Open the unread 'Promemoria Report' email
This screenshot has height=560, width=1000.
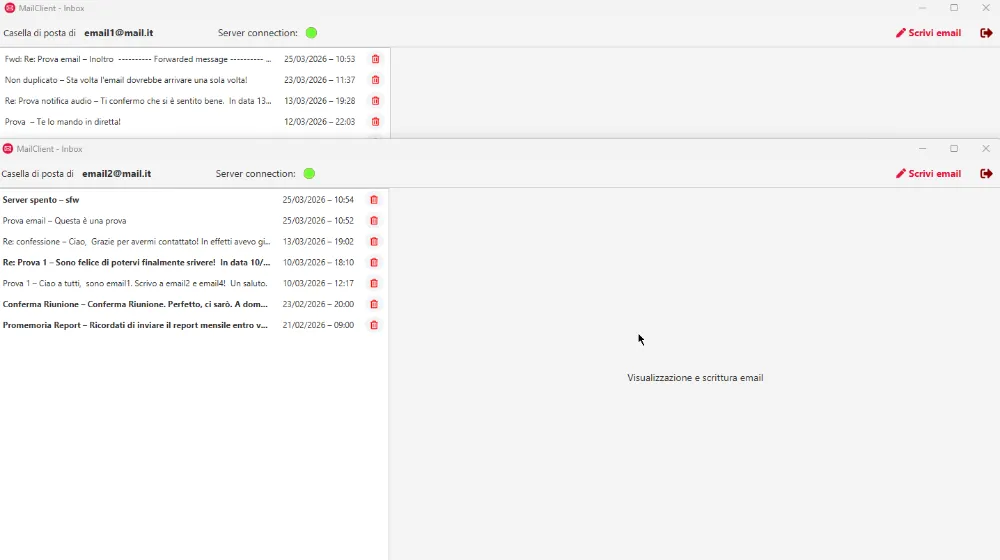(x=194, y=325)
